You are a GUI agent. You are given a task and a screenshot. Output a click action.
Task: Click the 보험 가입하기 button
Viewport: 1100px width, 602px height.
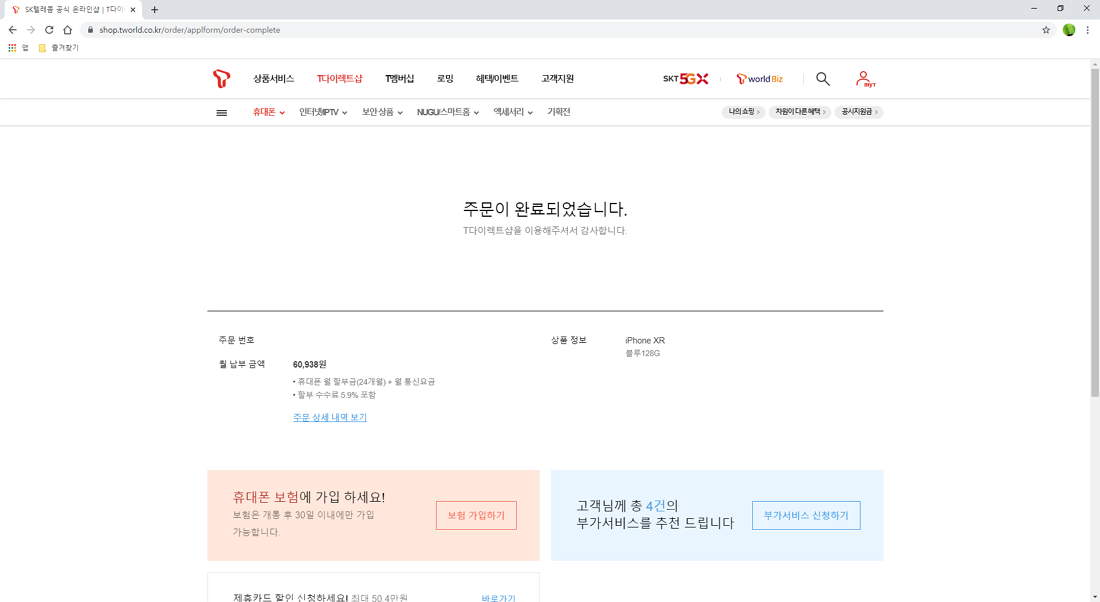476,516
